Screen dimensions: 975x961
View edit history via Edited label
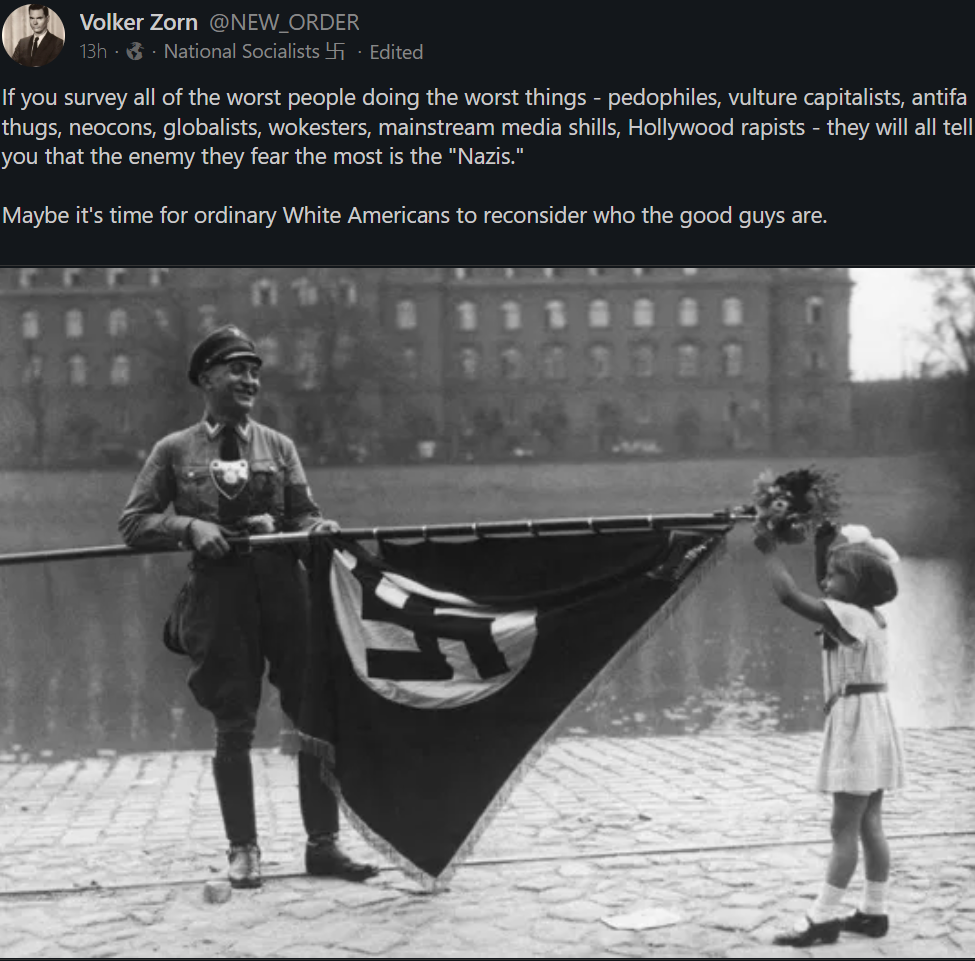pos(396,52)
